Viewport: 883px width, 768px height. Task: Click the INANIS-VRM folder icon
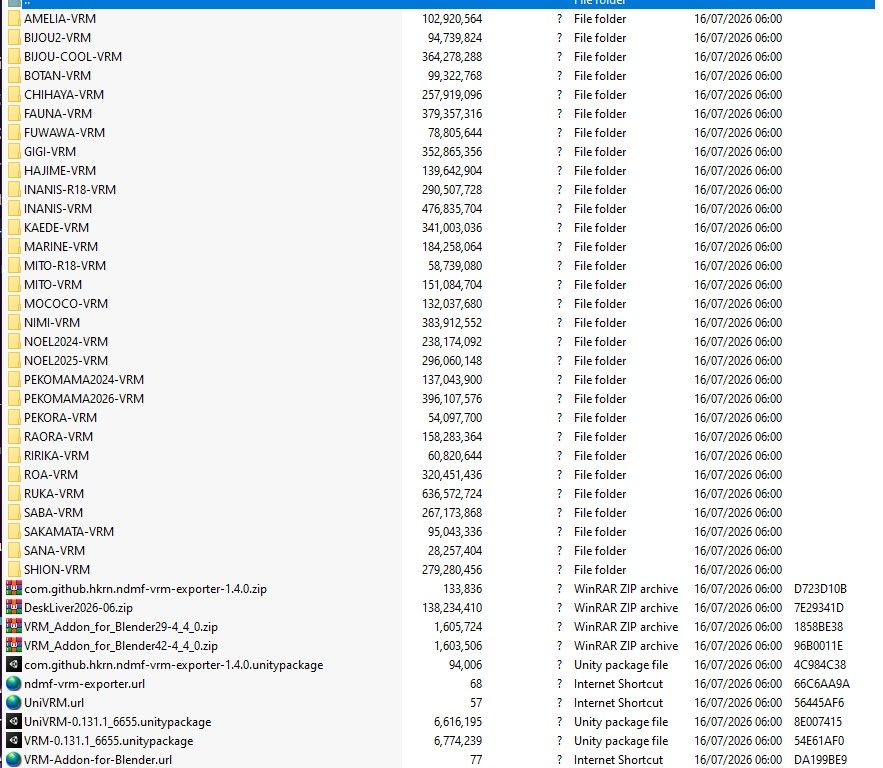point(14,209)
